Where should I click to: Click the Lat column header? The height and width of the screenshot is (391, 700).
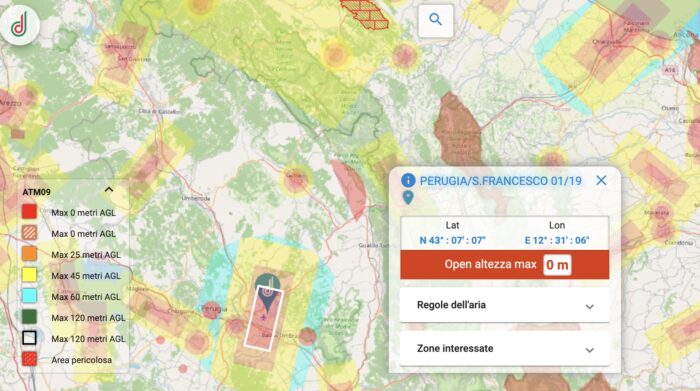452,225
